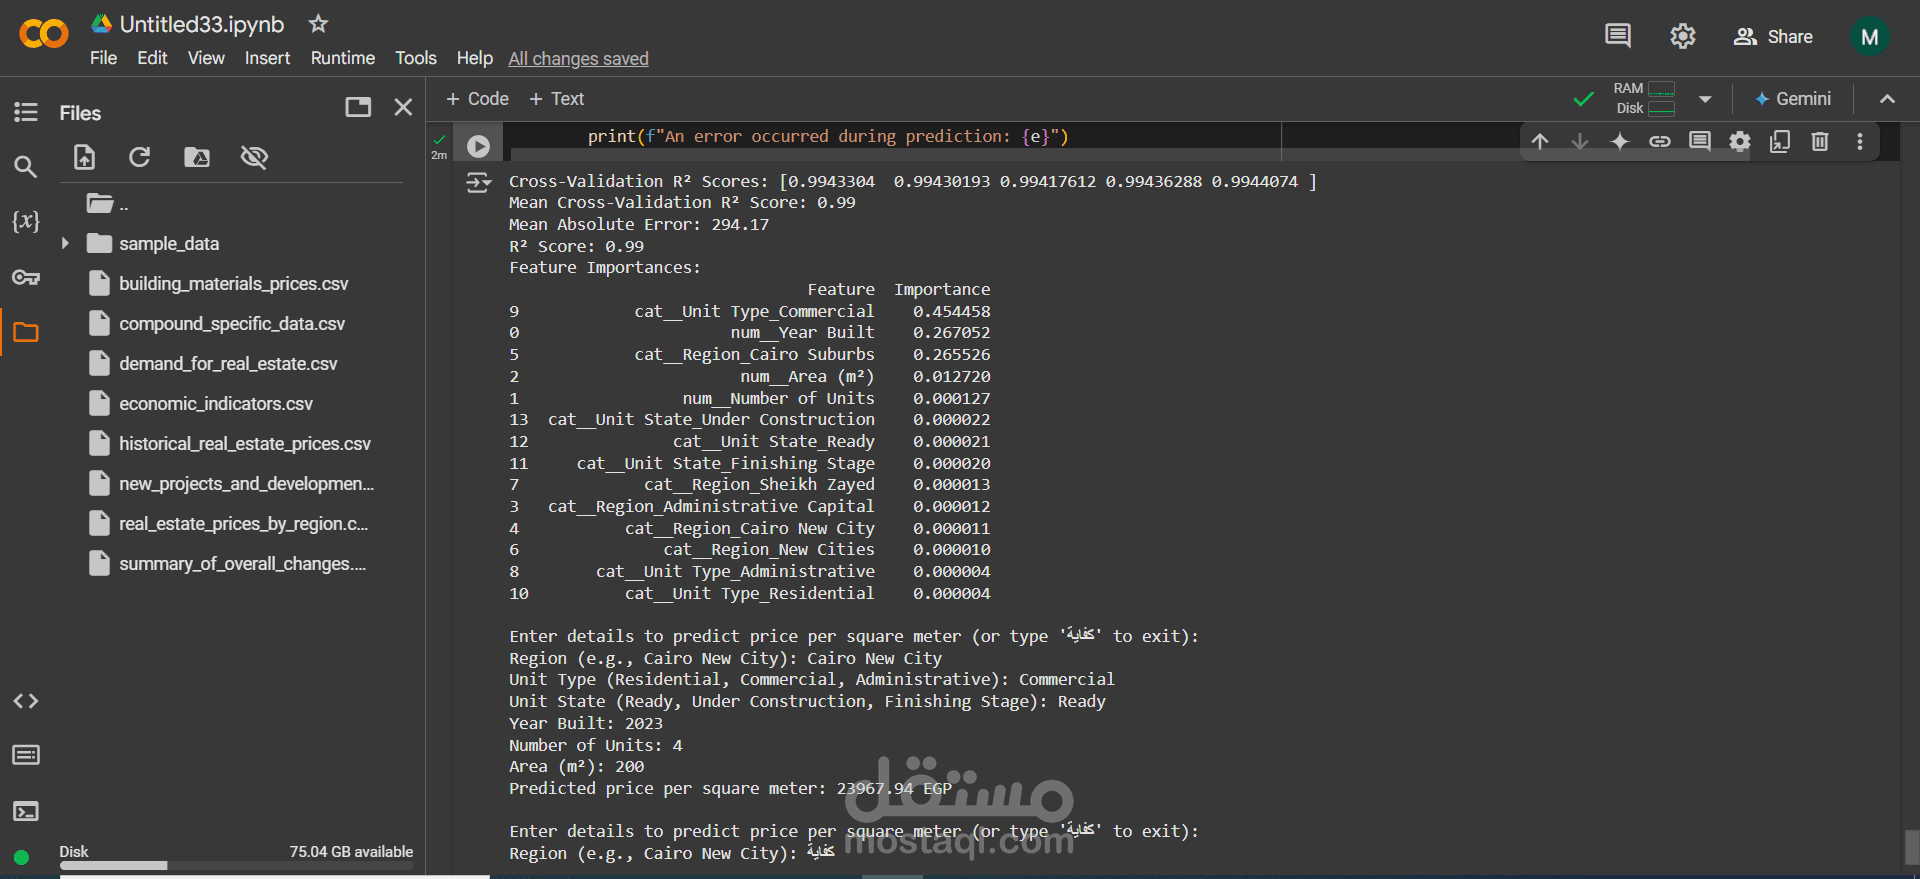Image resolution: width=1920 pixels, height=879 pixels.
Task: Open the comments panel icon in the header
Action: [x=1617, y=36]
